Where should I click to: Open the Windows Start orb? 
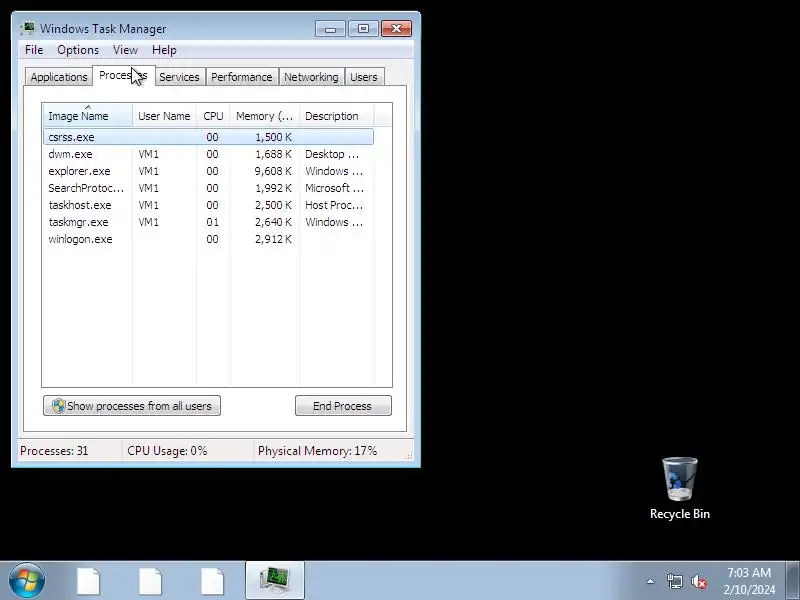tap(27, 581)
